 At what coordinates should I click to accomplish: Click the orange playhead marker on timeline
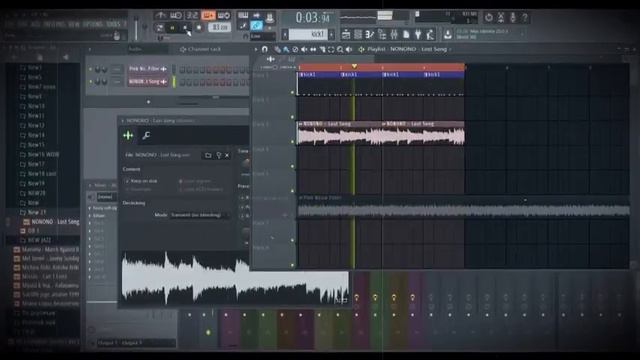tap(354, 66)
